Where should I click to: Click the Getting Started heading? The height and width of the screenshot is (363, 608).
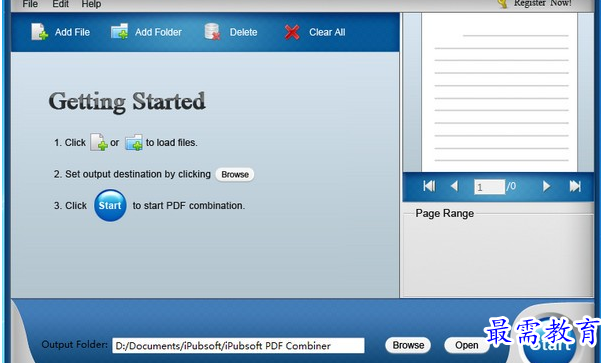pos(127,102)
